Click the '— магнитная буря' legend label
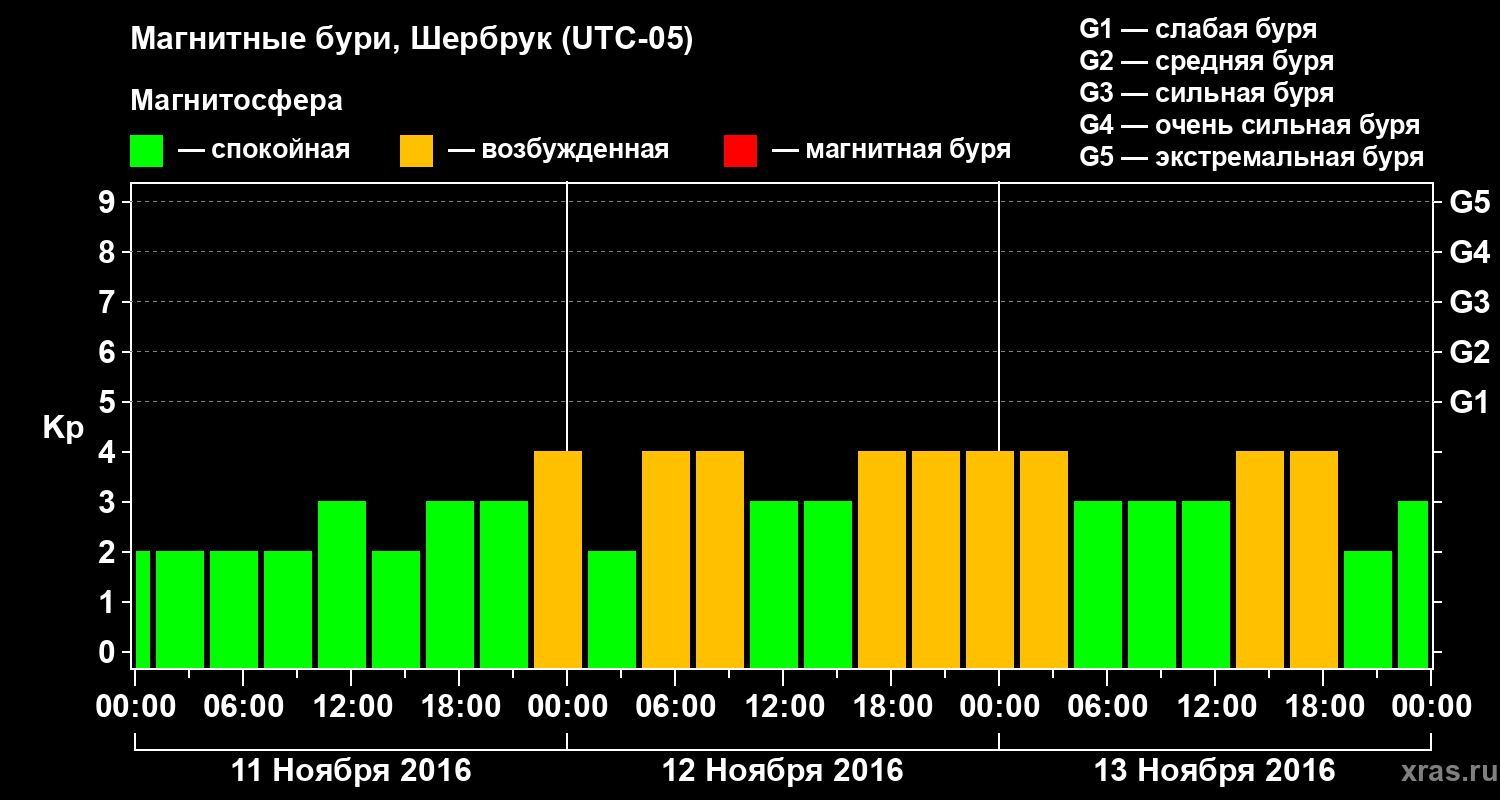The width and height of the screenshot is (1500, 800). point(892,150)
